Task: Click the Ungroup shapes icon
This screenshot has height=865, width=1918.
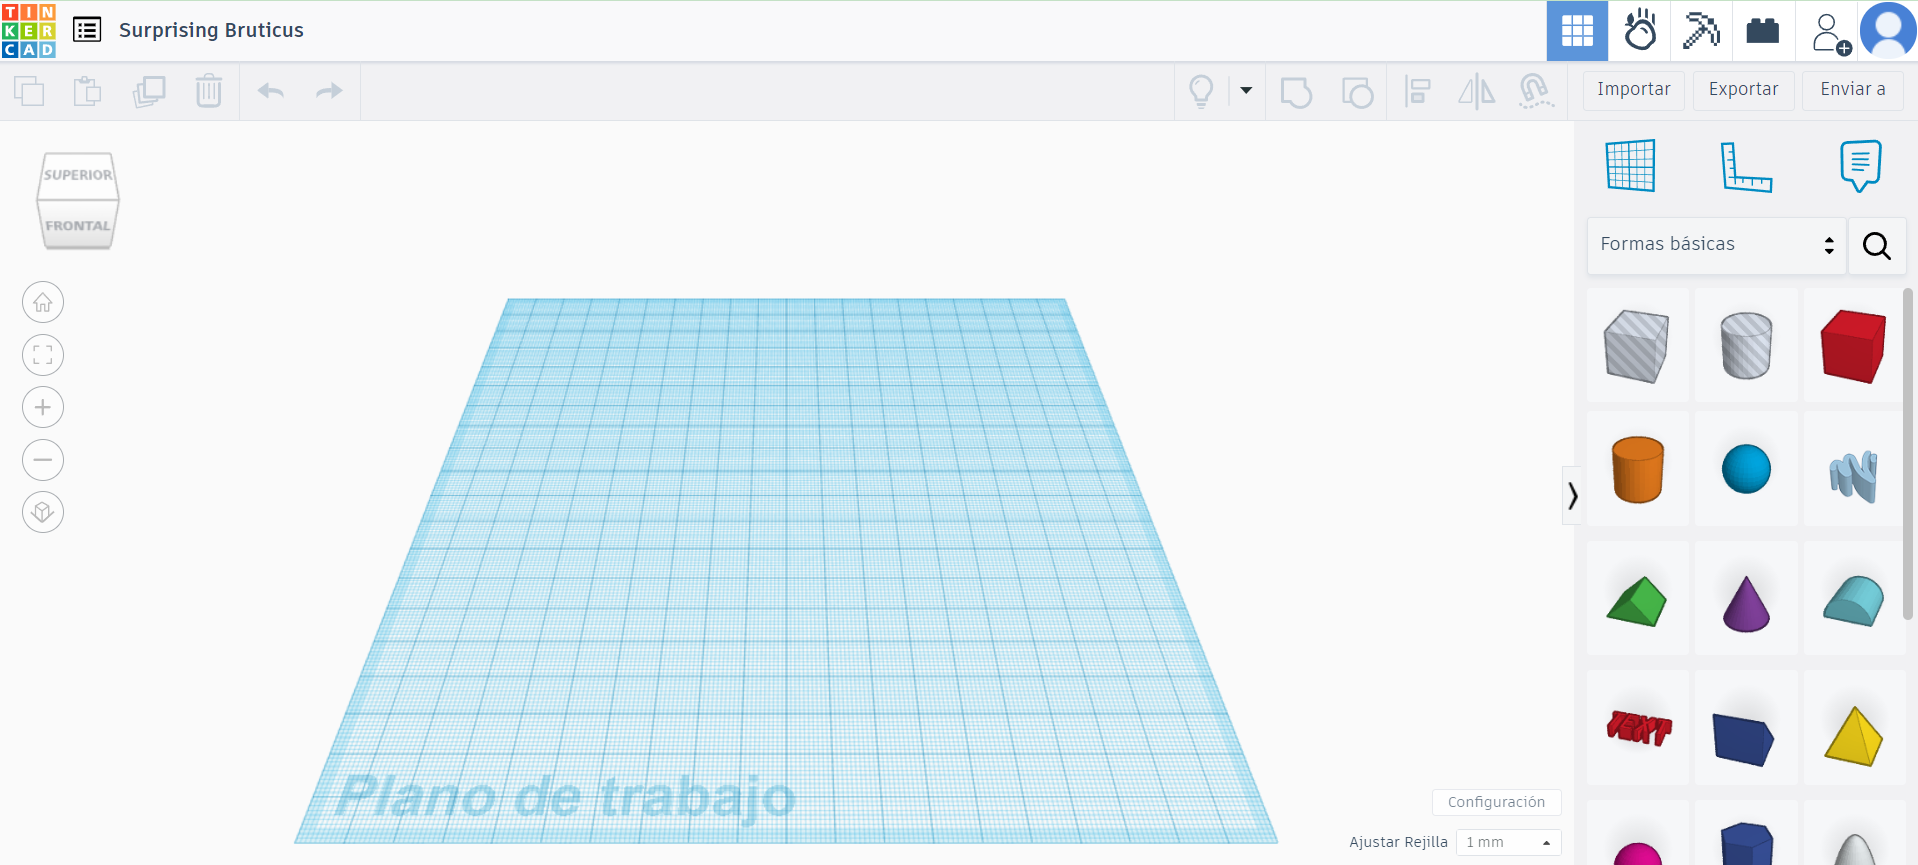Action: (1357, 92)
